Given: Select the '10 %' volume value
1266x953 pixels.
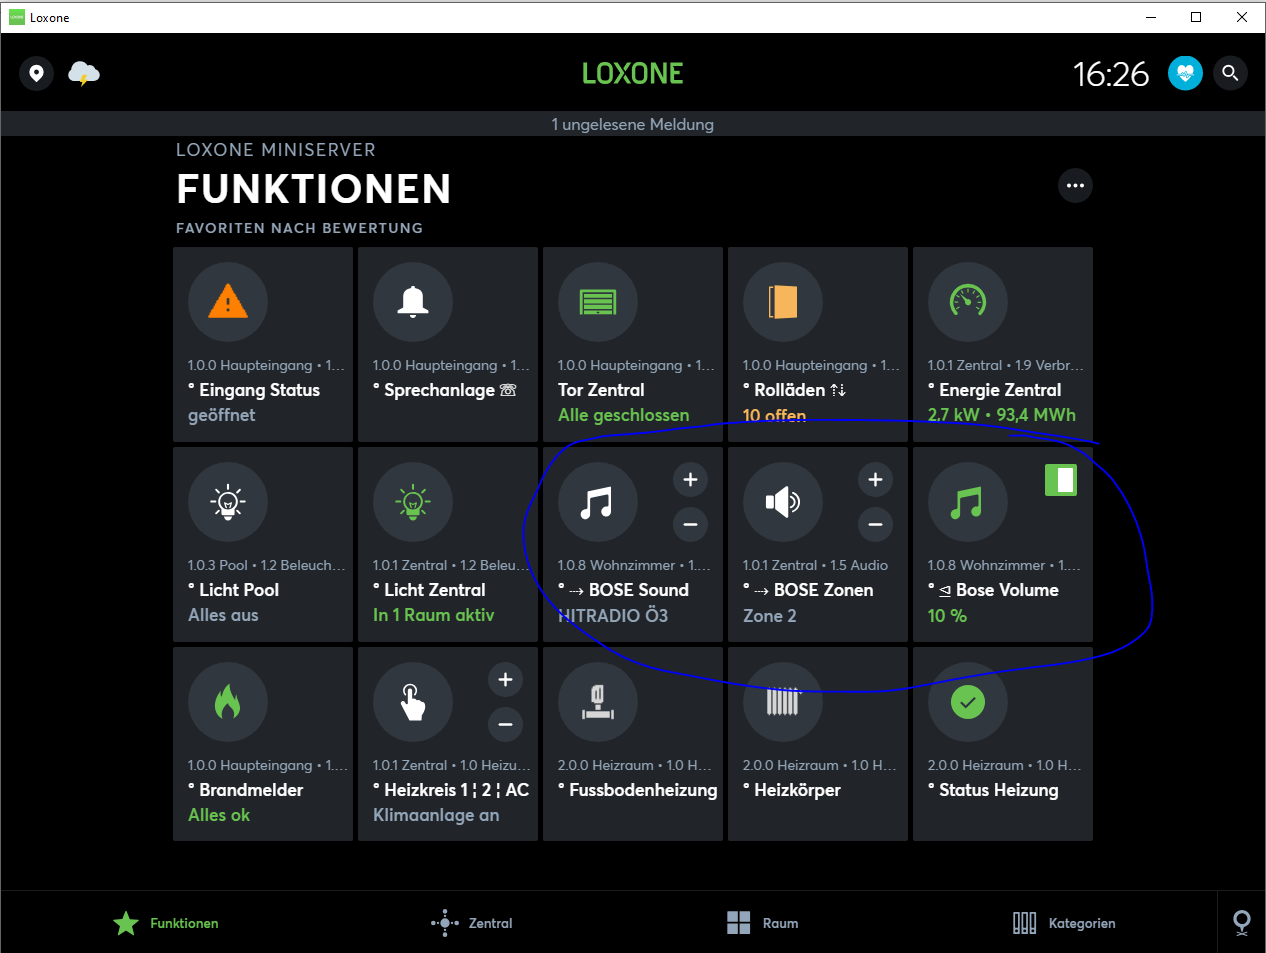Looking at the screenshot, I should click(x=948, y=615).
